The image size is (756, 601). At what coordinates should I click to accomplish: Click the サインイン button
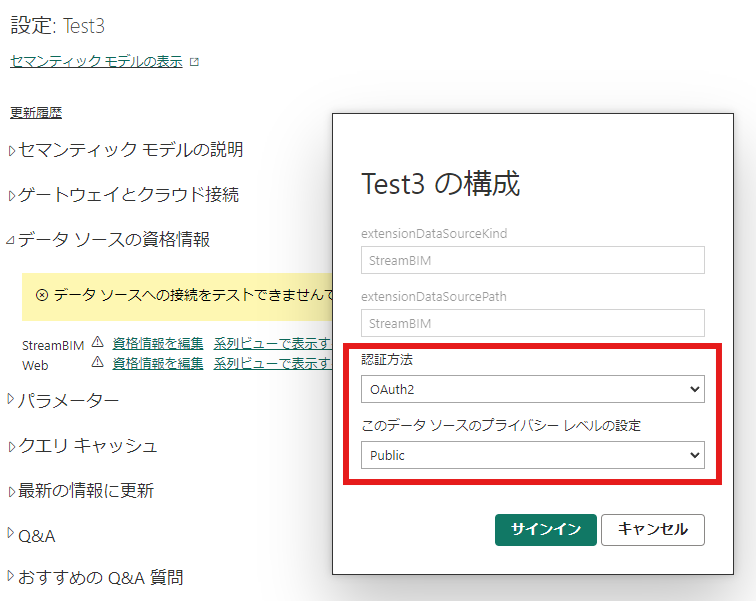click(545, 530)
